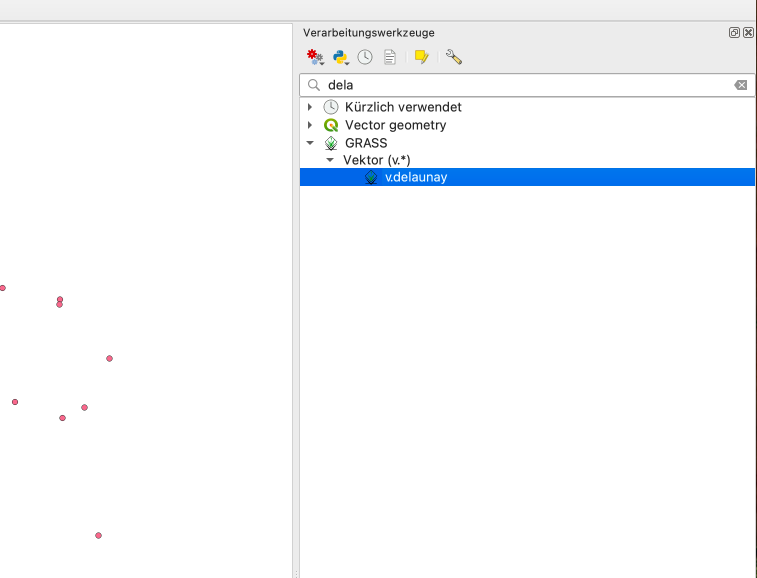Toggle edit features in-place icon

(x=421, y=57)
